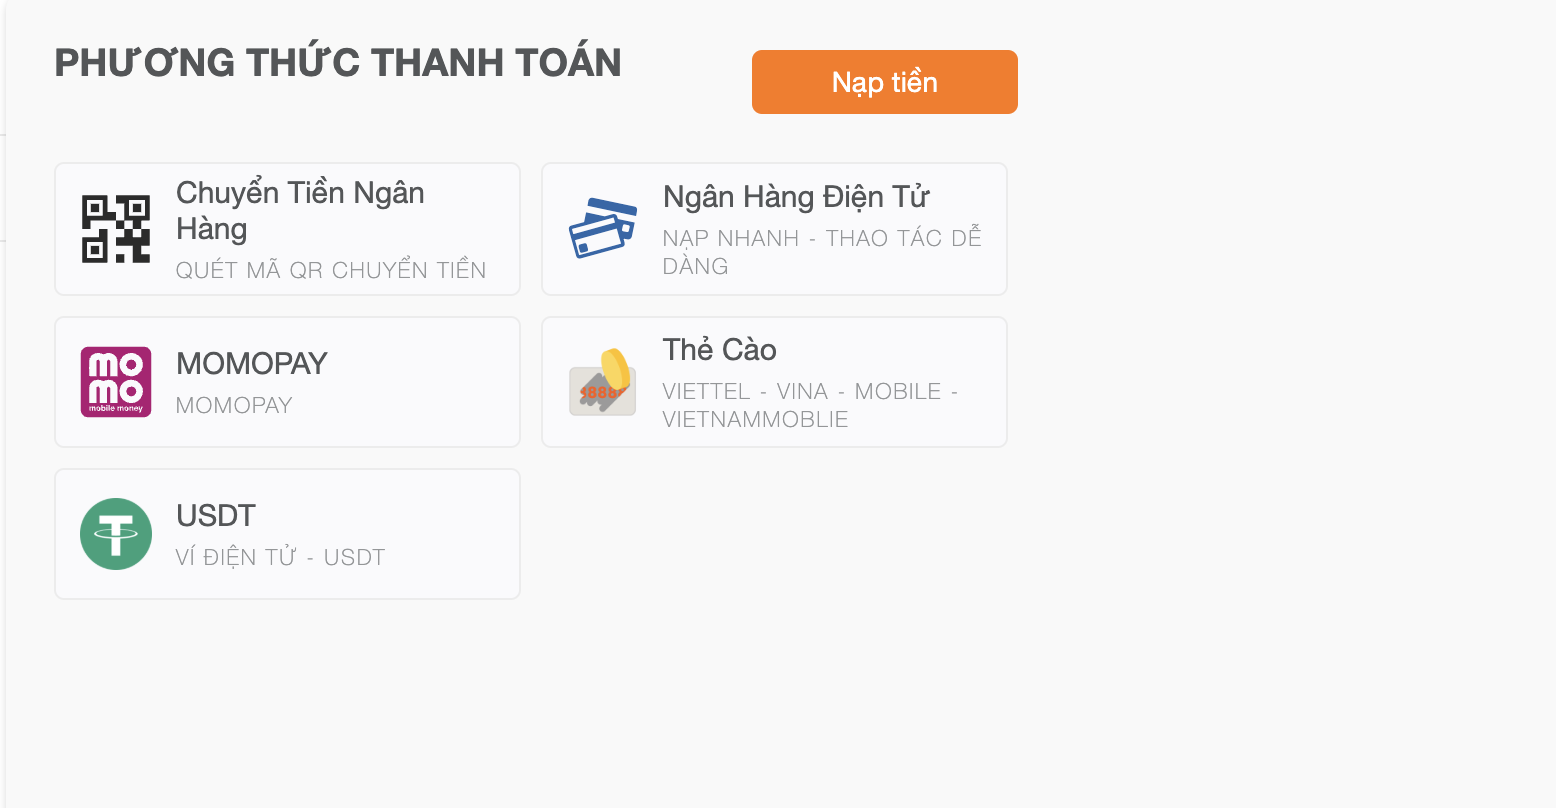Click the gold coin Thẻ Cào icon
The width and height of the screenshot is (1556, 808).
603,382
